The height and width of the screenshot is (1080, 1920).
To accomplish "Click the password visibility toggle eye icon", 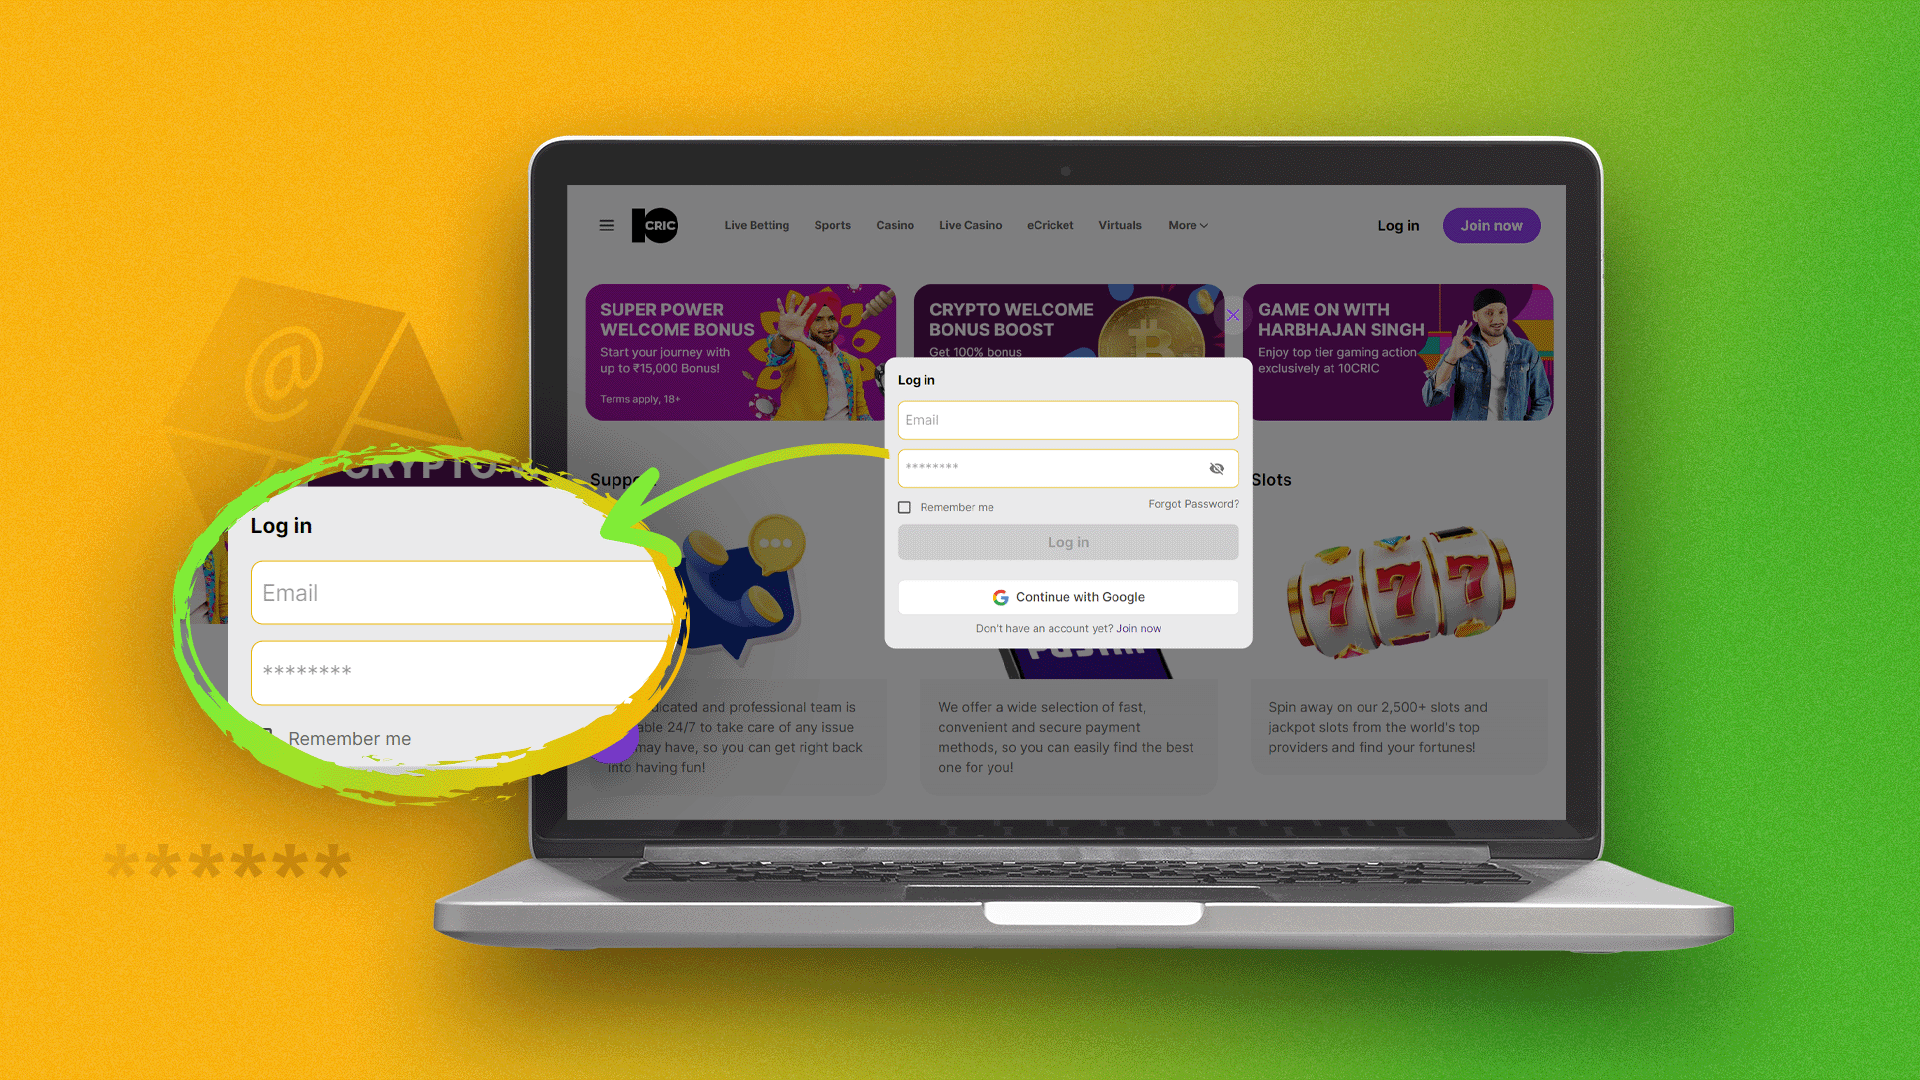I will (1216, 468).
